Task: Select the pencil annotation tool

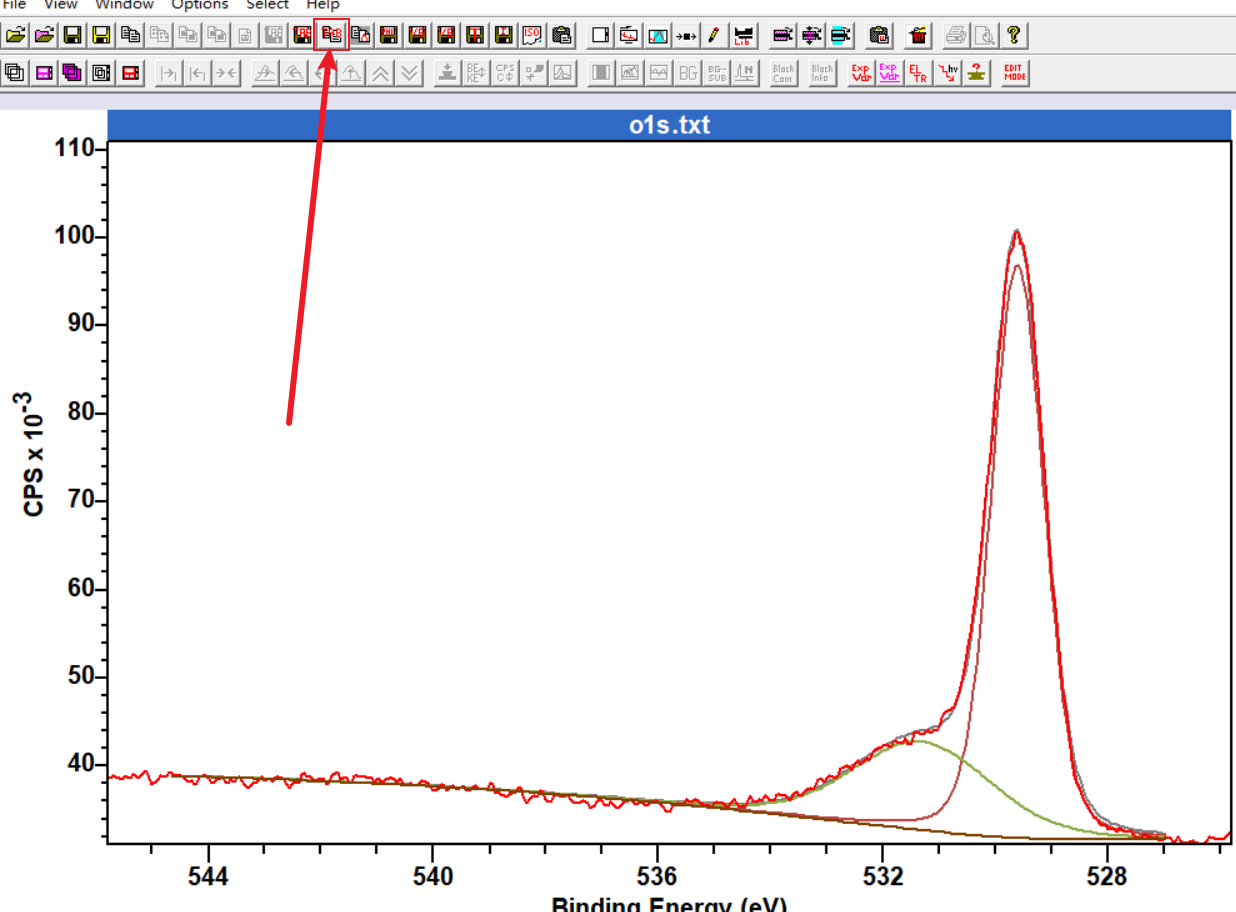Action: click(x=713, y=36)
